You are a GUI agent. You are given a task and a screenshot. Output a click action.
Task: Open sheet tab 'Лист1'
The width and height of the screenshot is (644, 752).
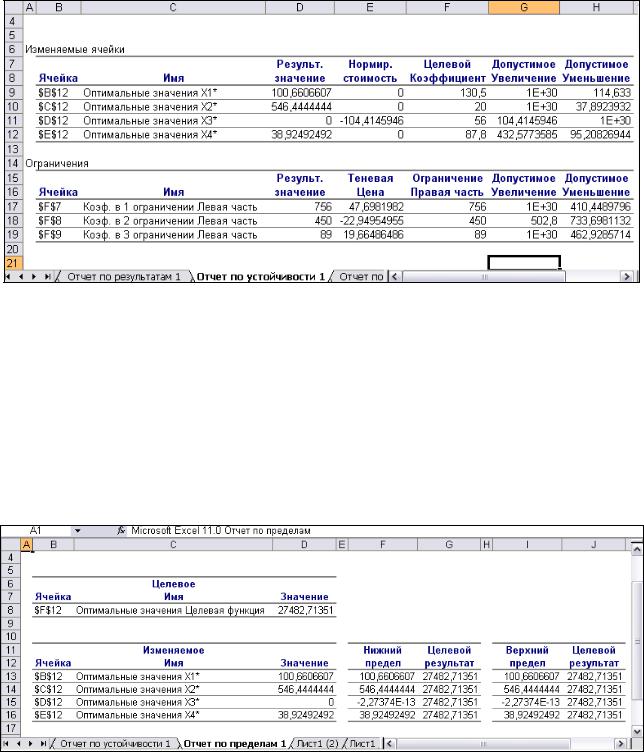[363, 744]
